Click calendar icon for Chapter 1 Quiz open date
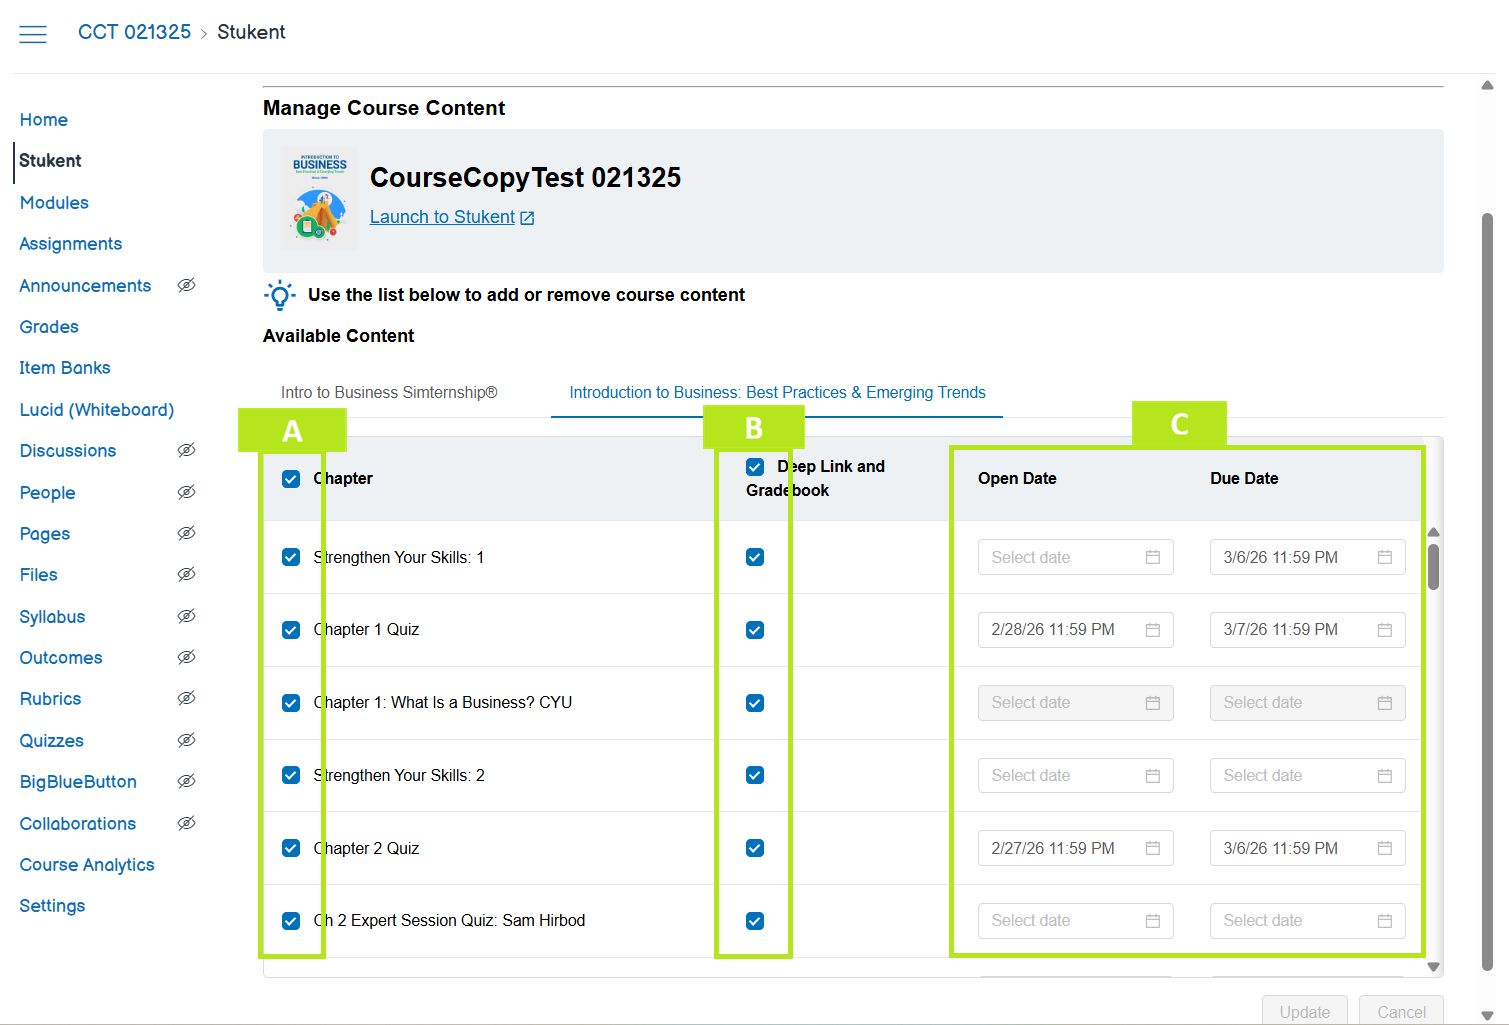1509x1025 pixels. pos(1152,630)
